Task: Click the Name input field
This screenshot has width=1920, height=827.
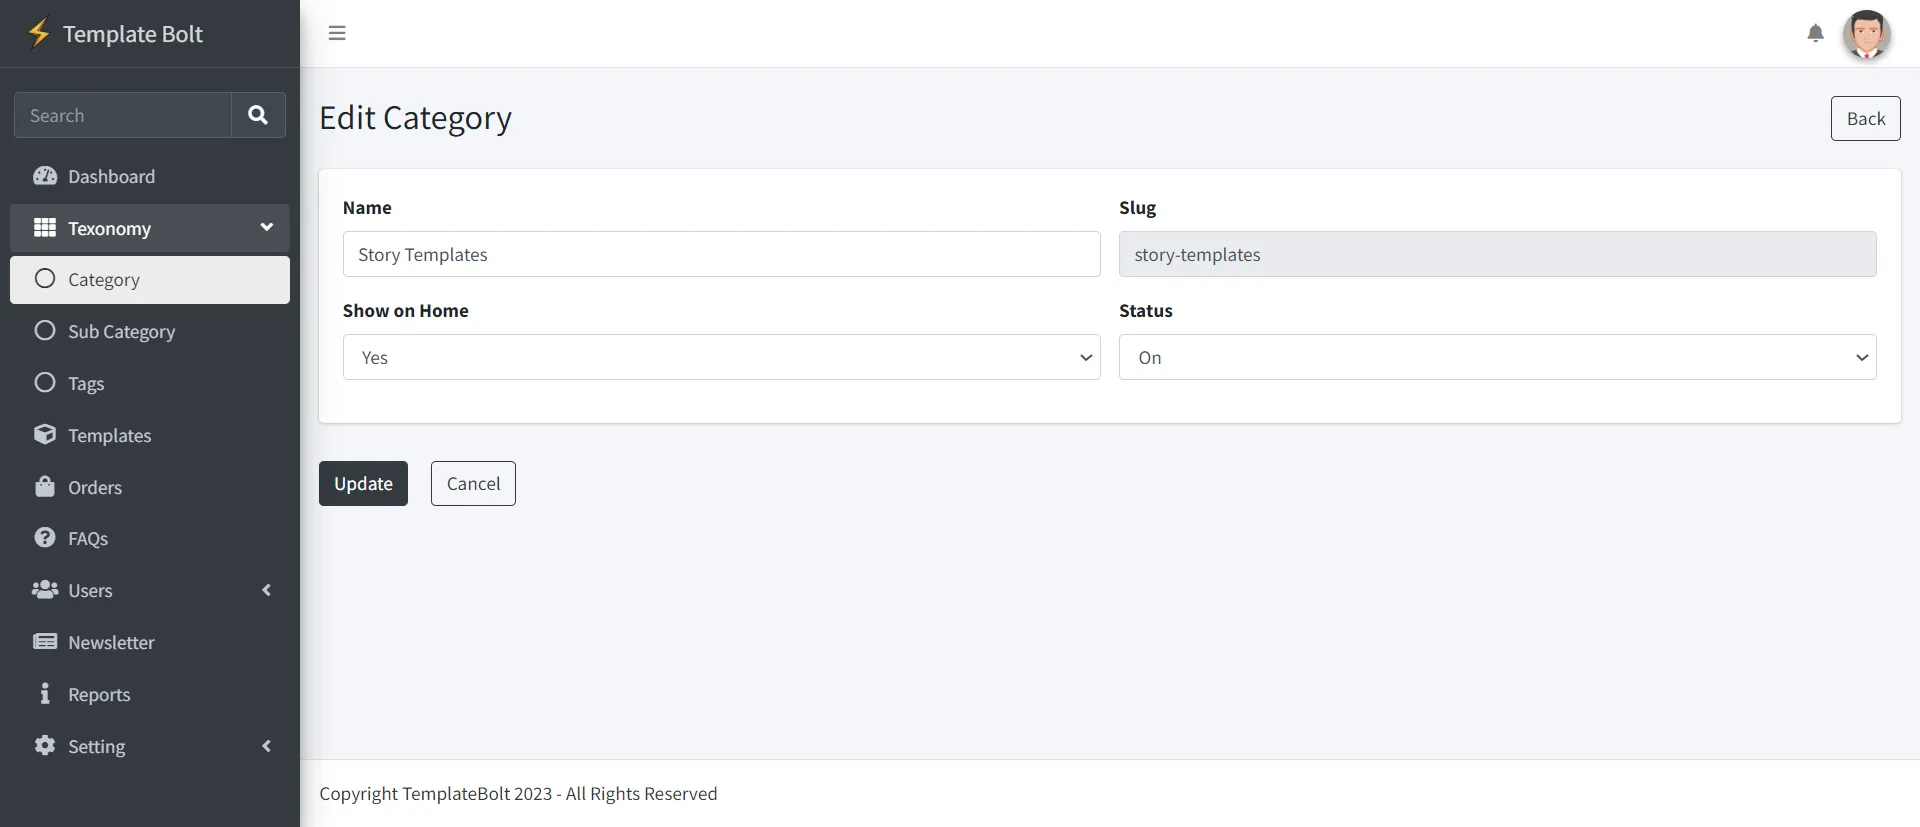Action: tap(721, 254)
